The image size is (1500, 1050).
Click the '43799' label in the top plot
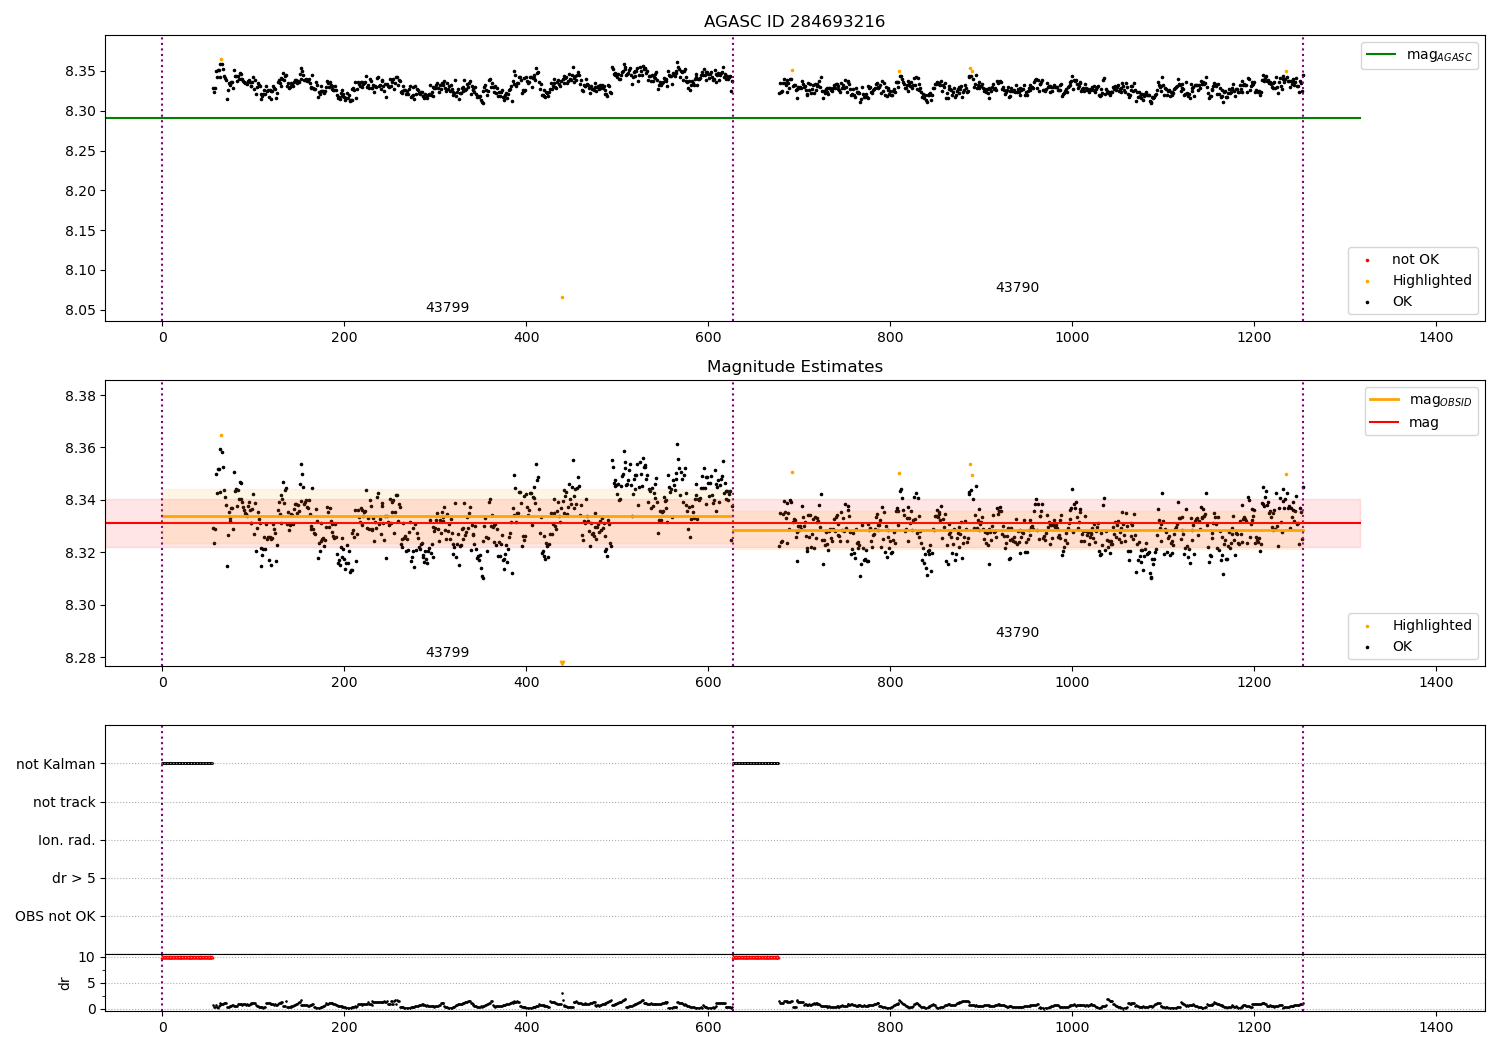pyautogui.click(x=447, y=308)
